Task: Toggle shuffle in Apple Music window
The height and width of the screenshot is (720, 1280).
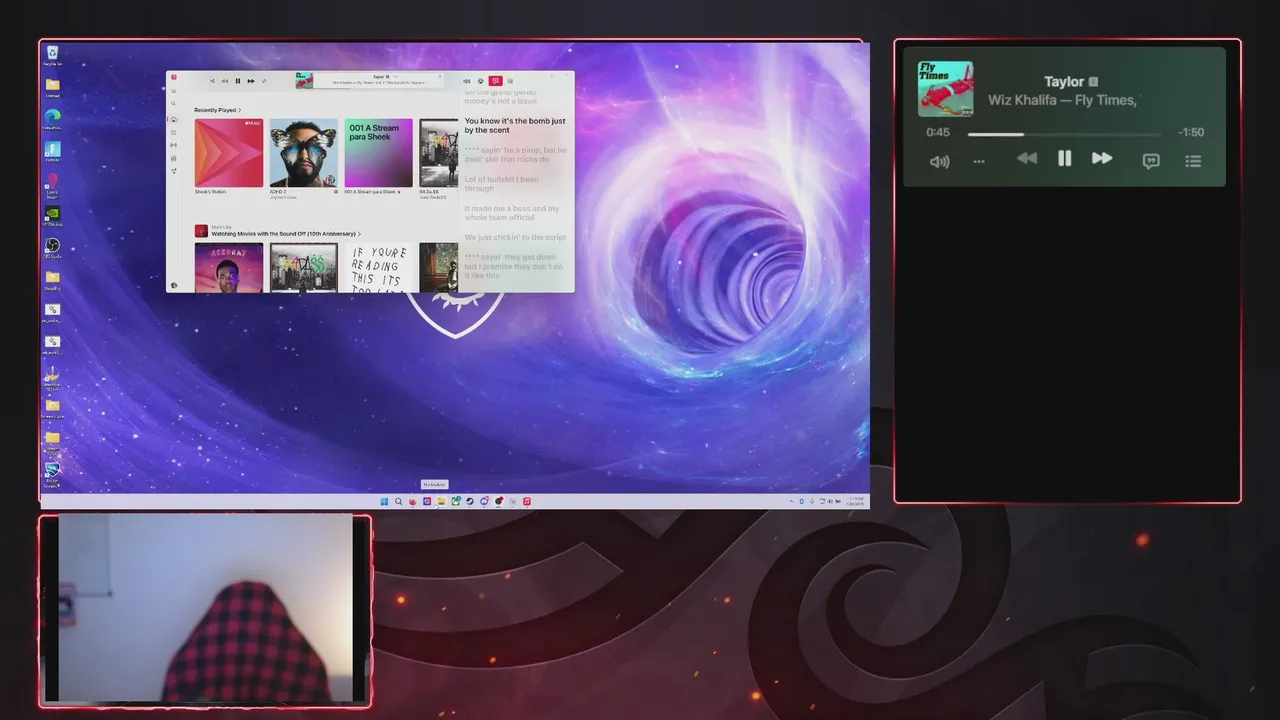Action: click(x=212, y=81)
